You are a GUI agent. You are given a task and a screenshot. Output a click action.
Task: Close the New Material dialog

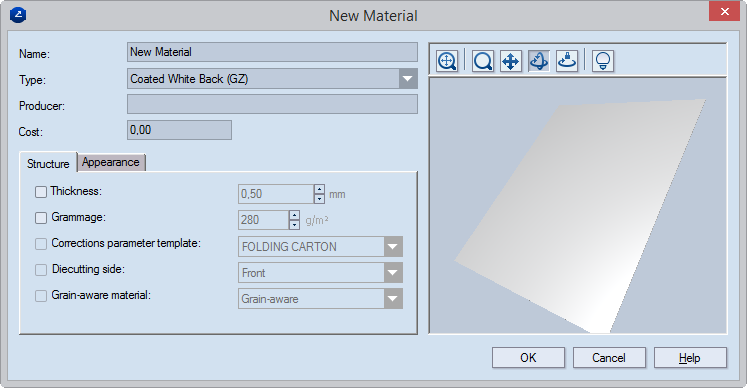[x=724, y=11]
